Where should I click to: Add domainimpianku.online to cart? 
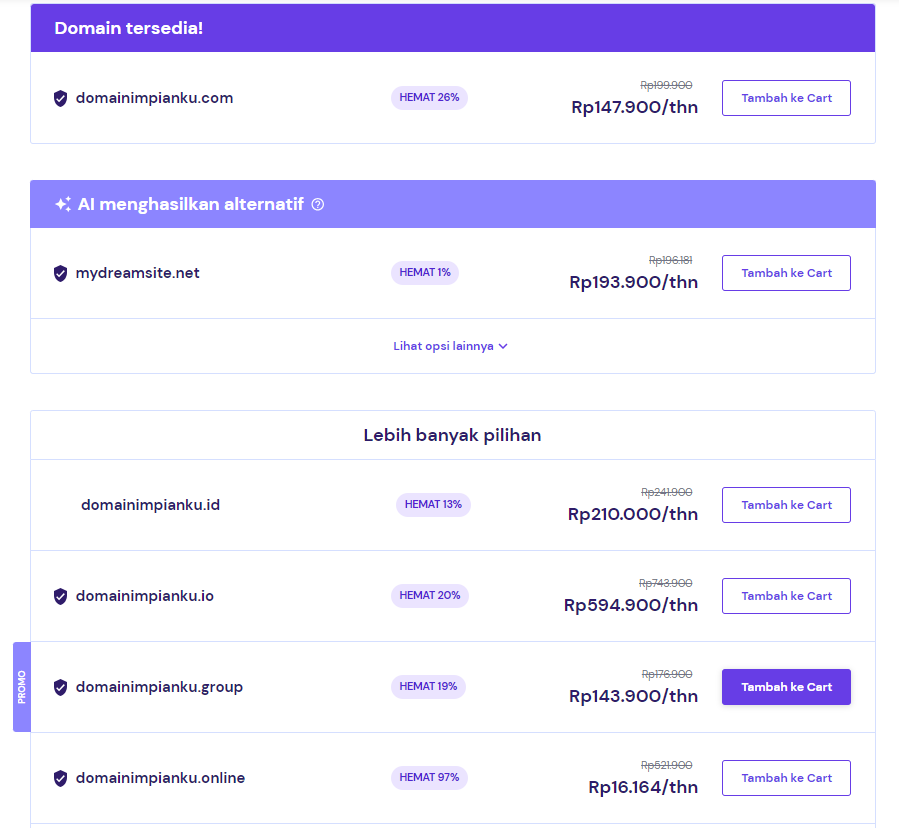pyautogui.click(x=786, y=777)
